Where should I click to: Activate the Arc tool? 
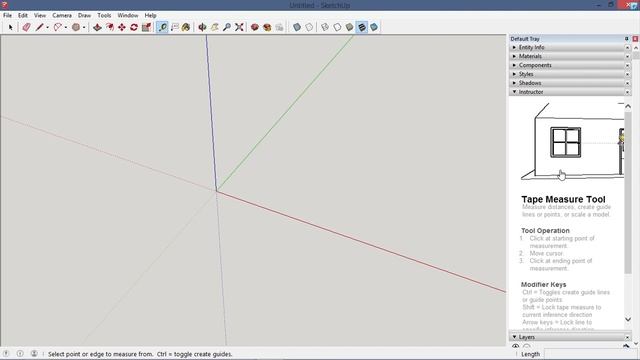(58, 27)
